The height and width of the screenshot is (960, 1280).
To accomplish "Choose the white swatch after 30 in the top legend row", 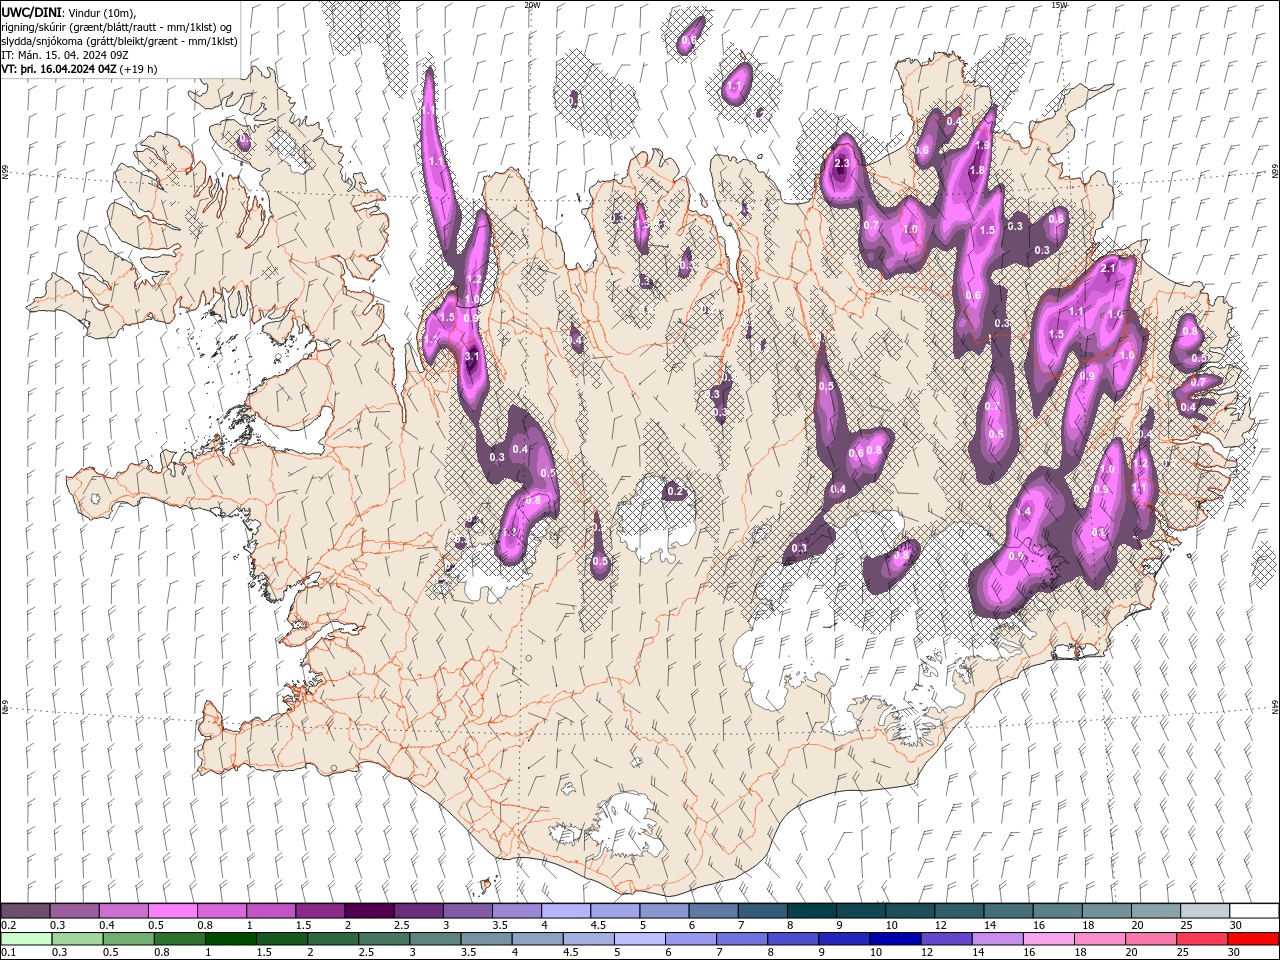I will [1254, 911].
